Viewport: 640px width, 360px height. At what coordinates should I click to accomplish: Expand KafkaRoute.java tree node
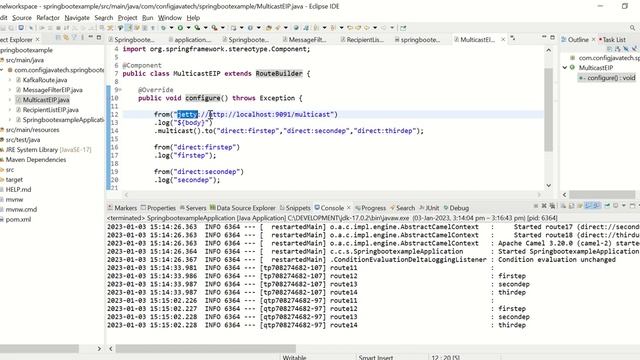pyautogui.click(x=10, y=80)
